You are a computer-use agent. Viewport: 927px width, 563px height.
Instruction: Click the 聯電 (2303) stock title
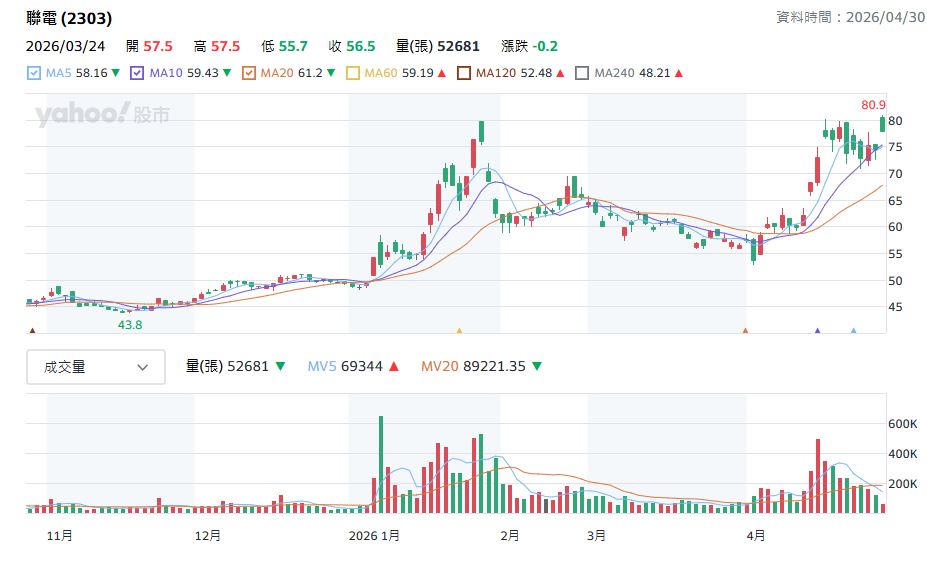(x=69, y=18)
